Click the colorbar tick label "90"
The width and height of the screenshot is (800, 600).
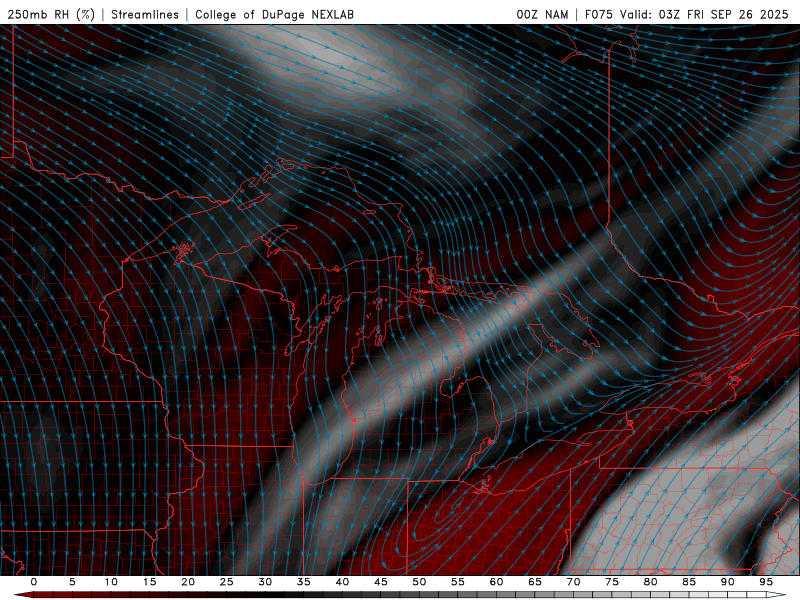(728, 582)
